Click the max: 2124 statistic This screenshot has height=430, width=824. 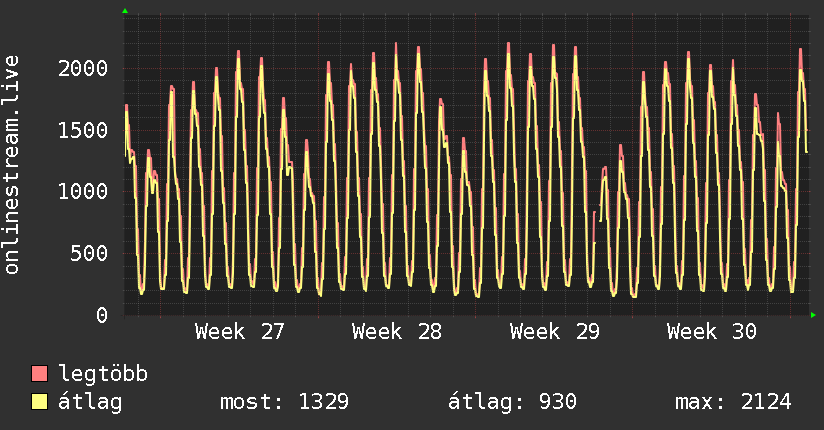pyautogui.click(x=733, y=402)
